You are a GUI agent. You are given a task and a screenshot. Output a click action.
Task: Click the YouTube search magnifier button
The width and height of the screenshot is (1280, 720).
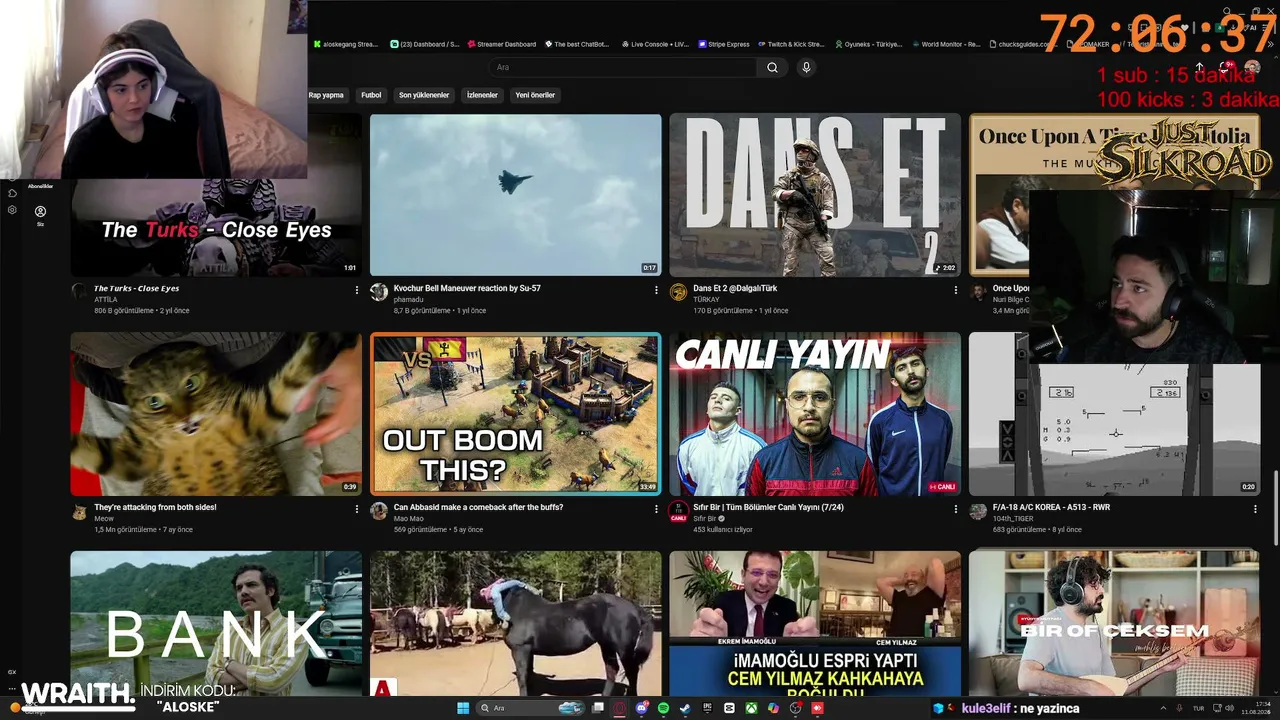pos(772,67)
